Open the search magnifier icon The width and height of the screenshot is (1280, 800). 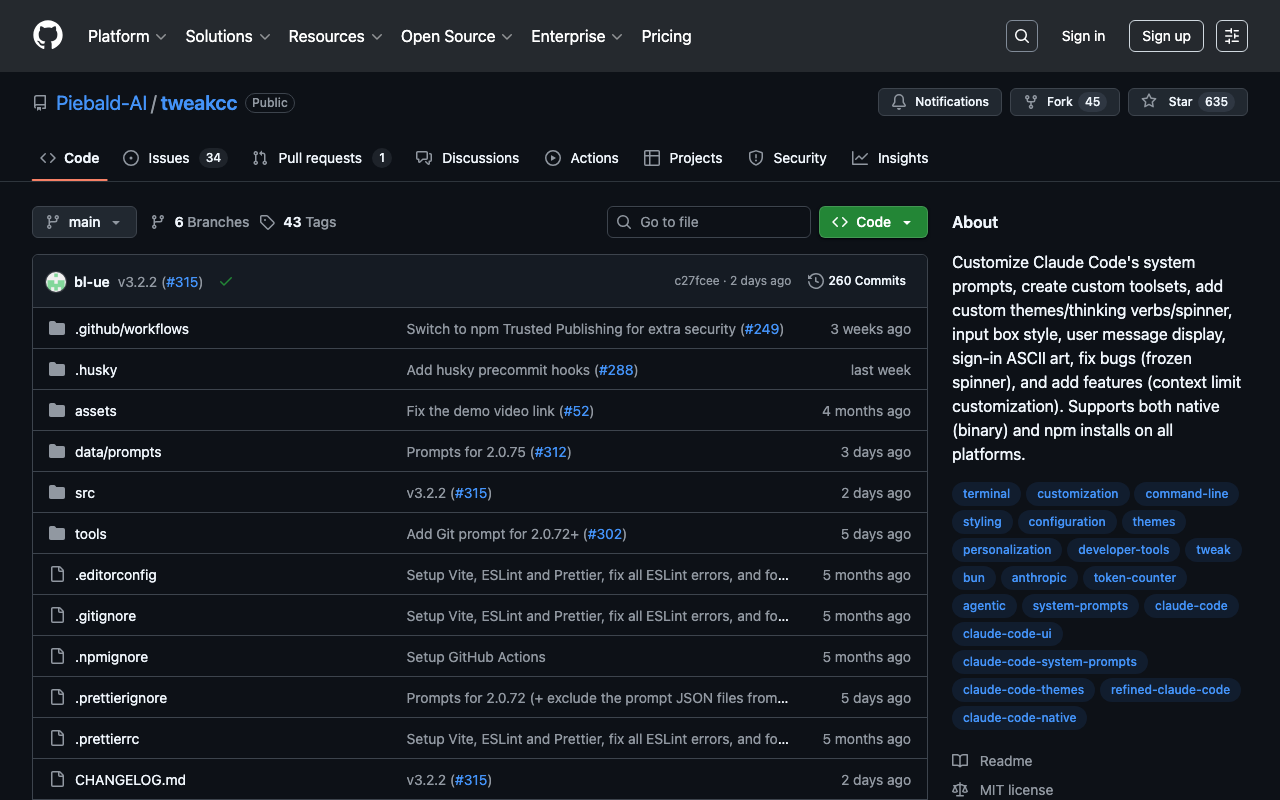click(x=1021, y=36)
